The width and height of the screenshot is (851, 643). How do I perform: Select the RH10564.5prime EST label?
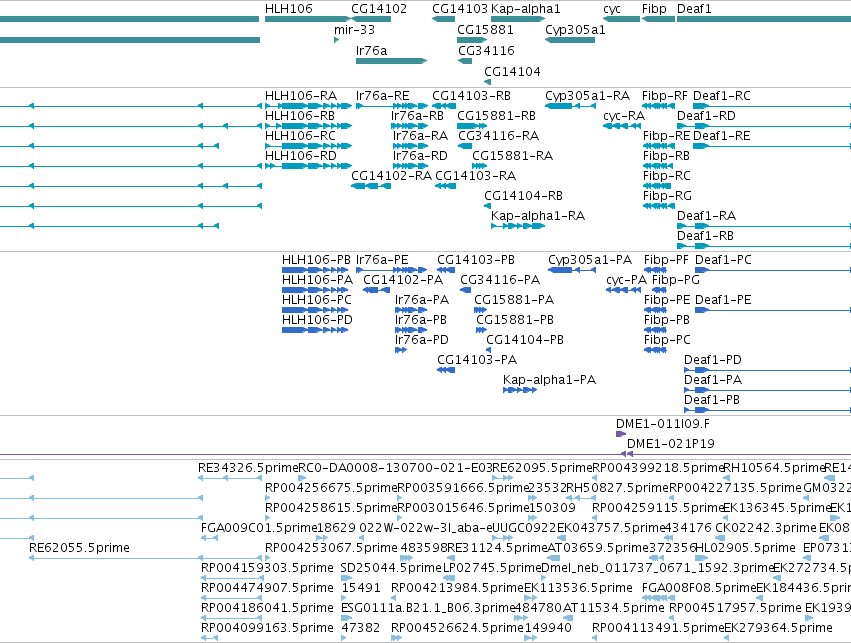pyautogui.click(x=774, y=468)
